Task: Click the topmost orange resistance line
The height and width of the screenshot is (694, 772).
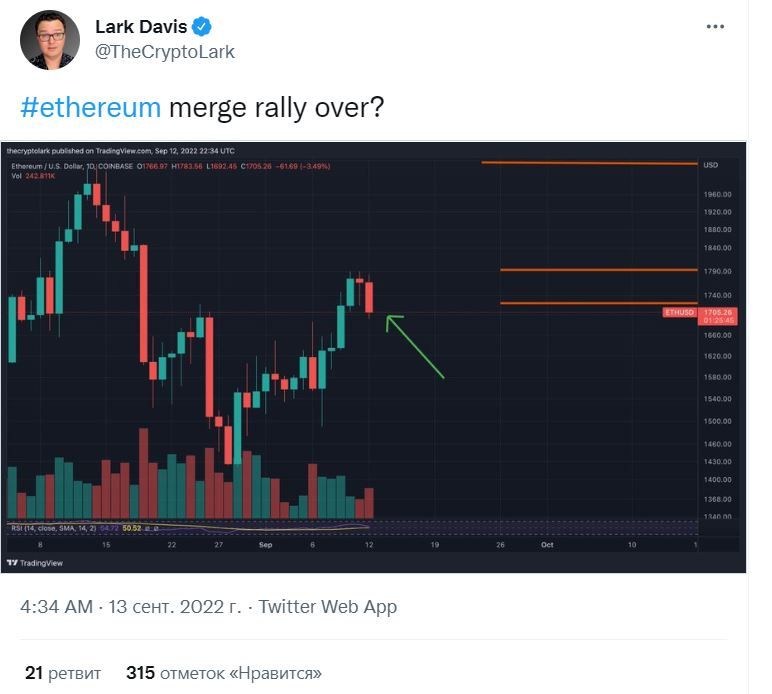Action: pos(588,162)
